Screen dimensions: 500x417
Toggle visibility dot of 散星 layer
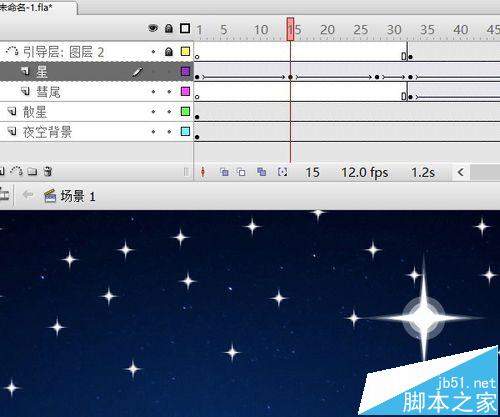(153, 112)
